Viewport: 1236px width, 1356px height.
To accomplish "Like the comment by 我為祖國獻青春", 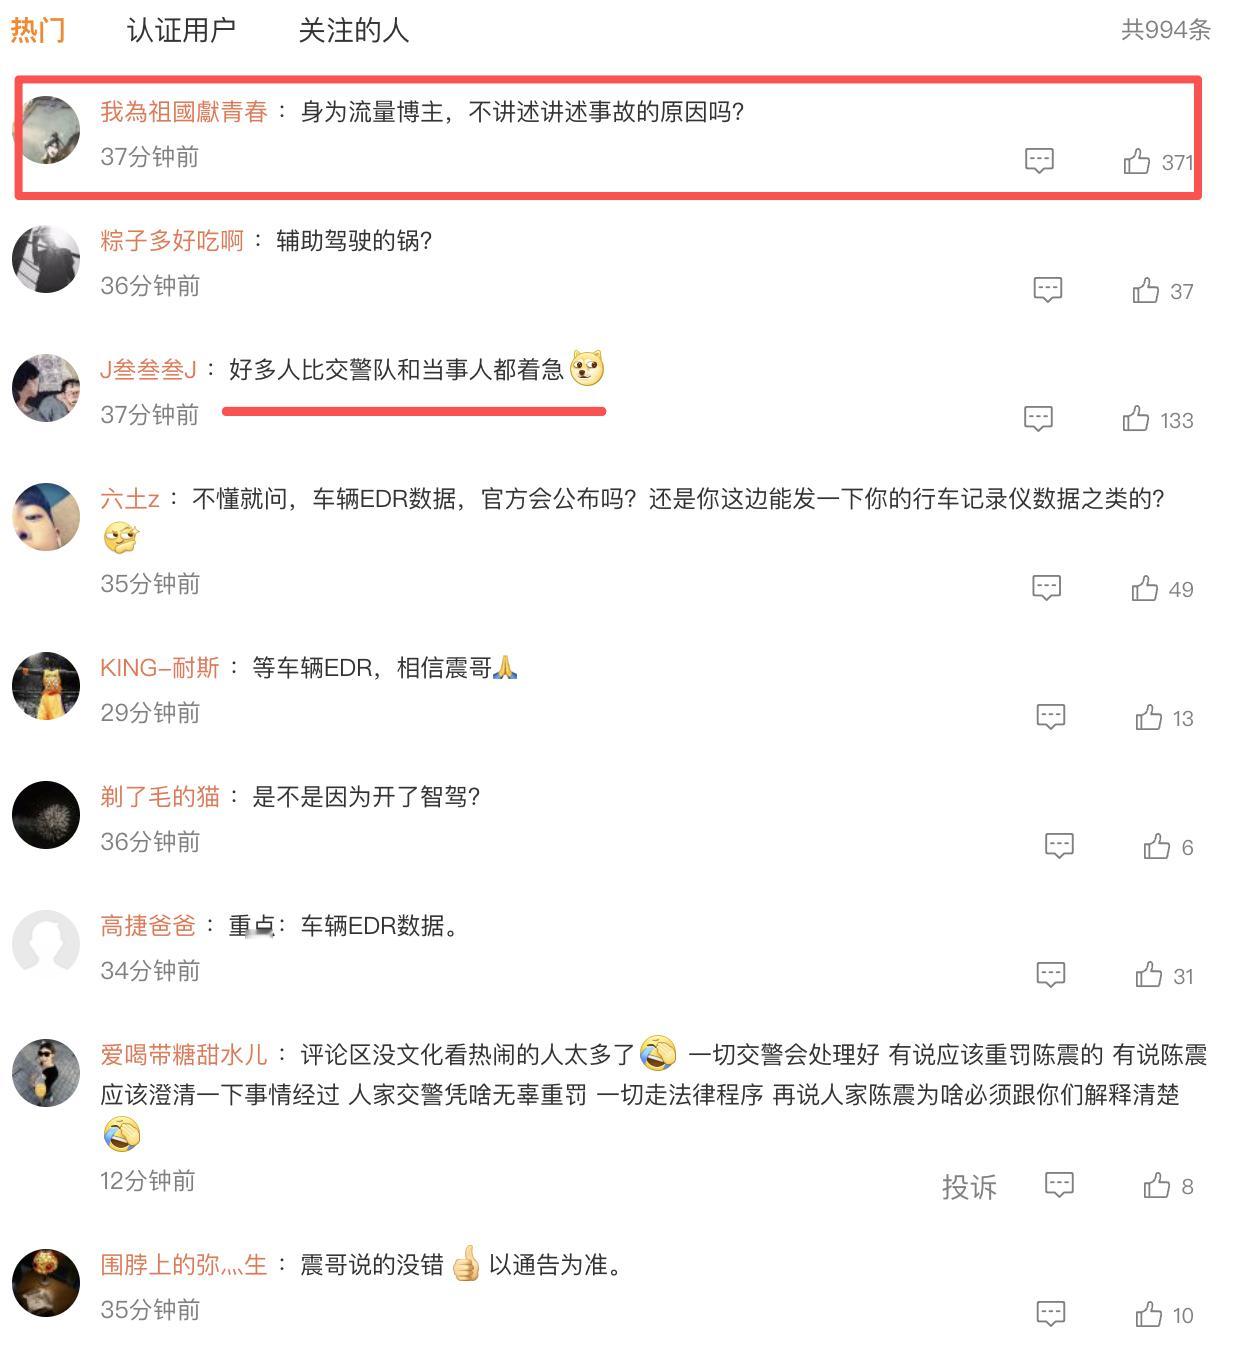I will pyautogui.click(x=1137, y=161).
